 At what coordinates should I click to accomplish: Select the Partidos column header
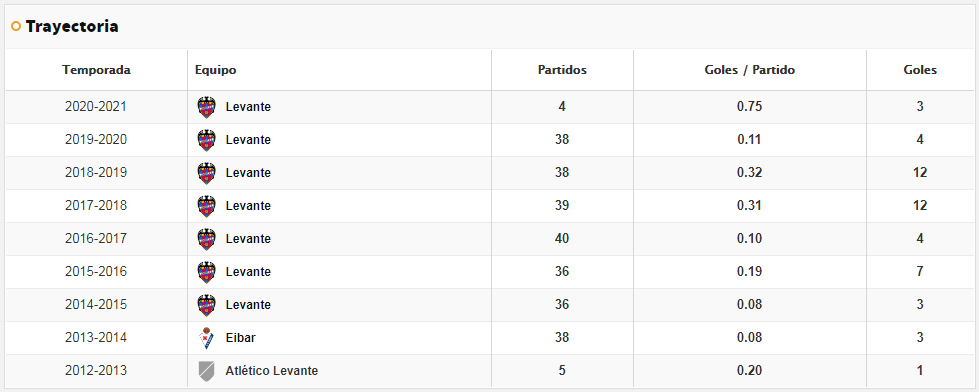click(562, 70)
